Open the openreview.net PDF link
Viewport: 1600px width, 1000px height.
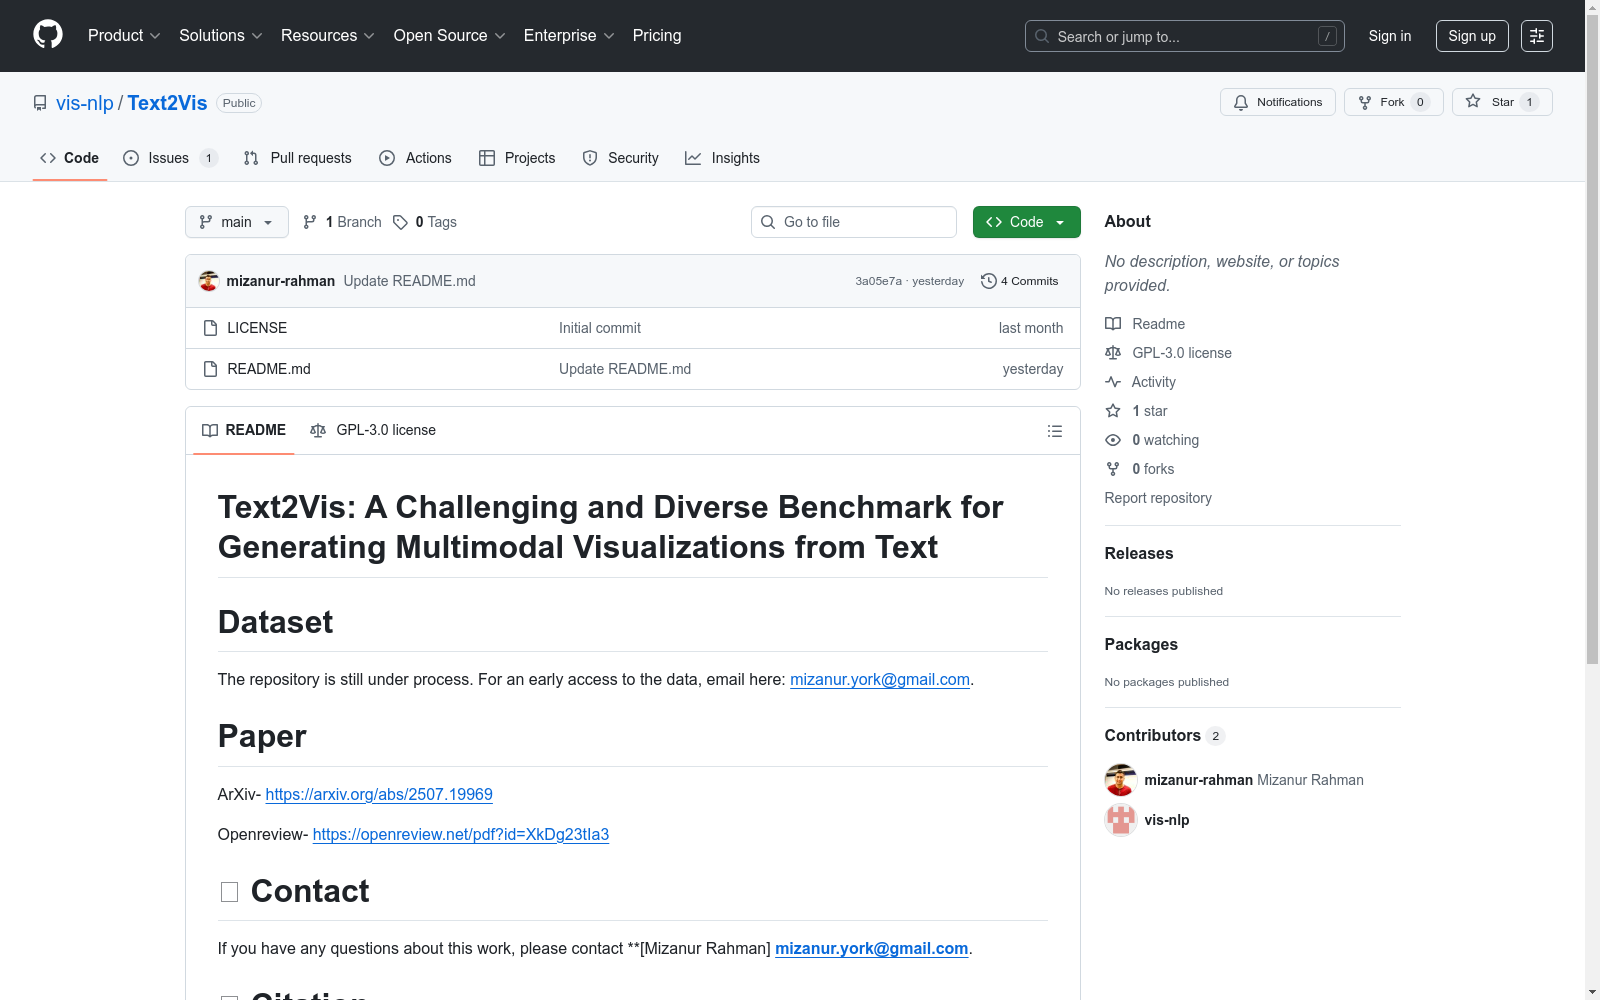tap(461, 835)
